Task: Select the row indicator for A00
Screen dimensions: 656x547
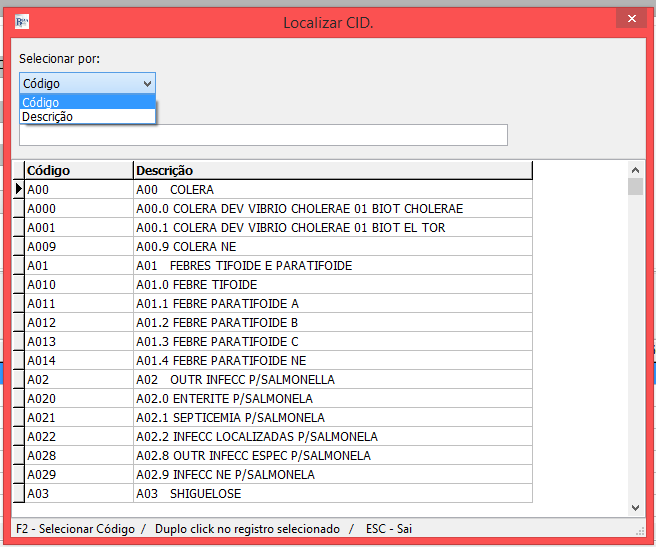Action: pos(18,190)
